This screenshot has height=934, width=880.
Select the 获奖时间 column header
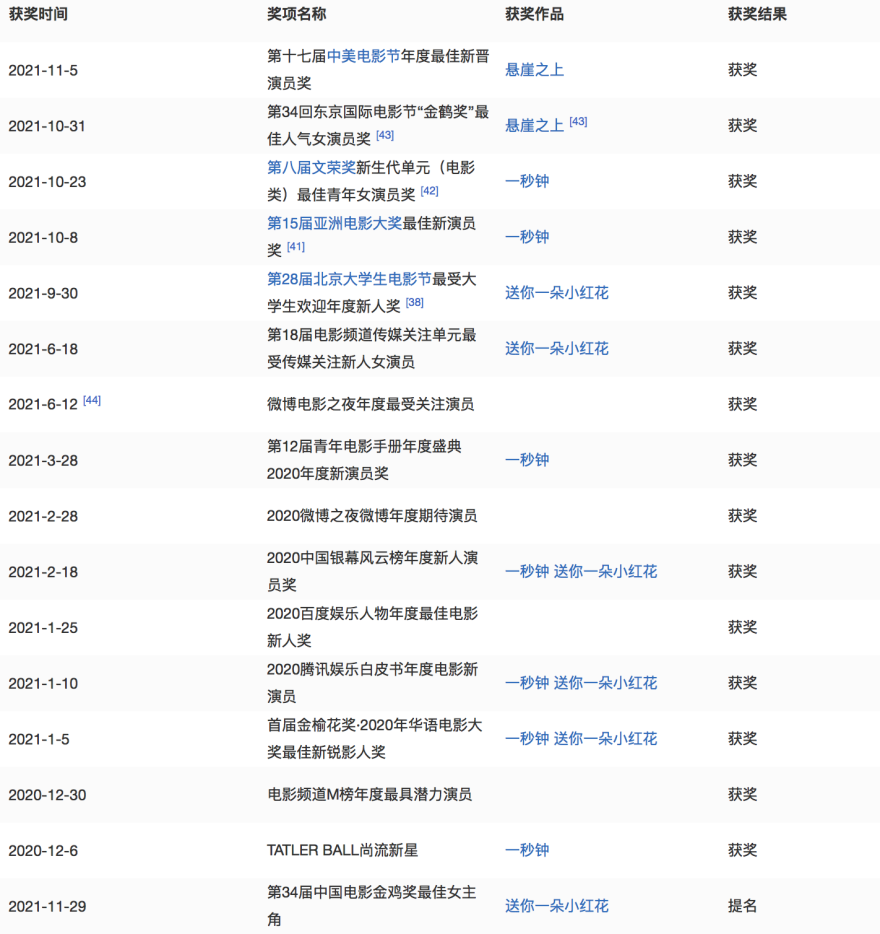38,14
